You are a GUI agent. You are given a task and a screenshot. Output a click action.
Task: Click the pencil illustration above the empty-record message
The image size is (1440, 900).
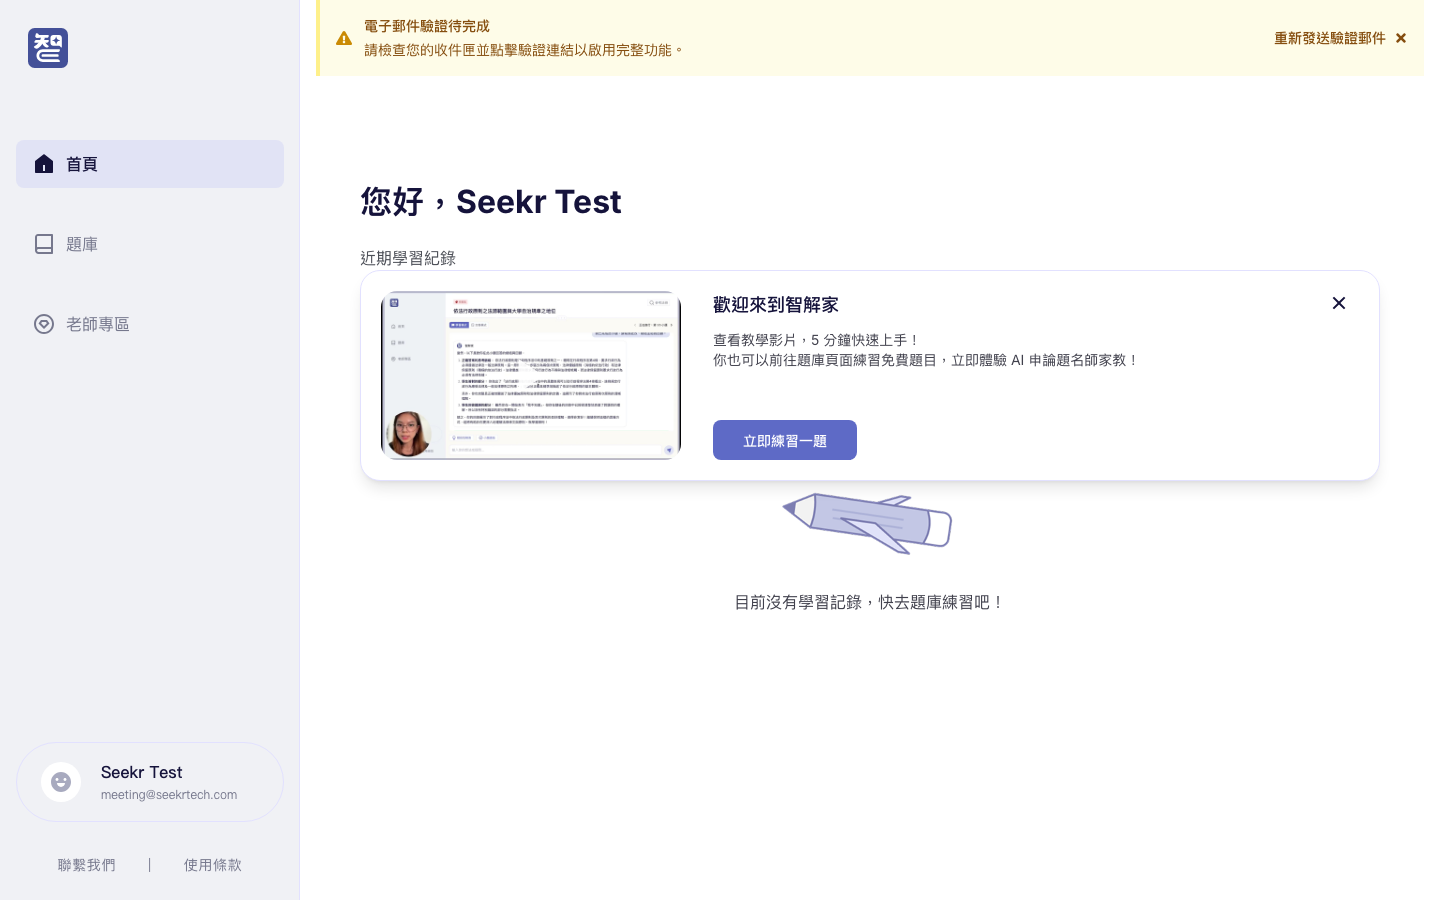867,522
